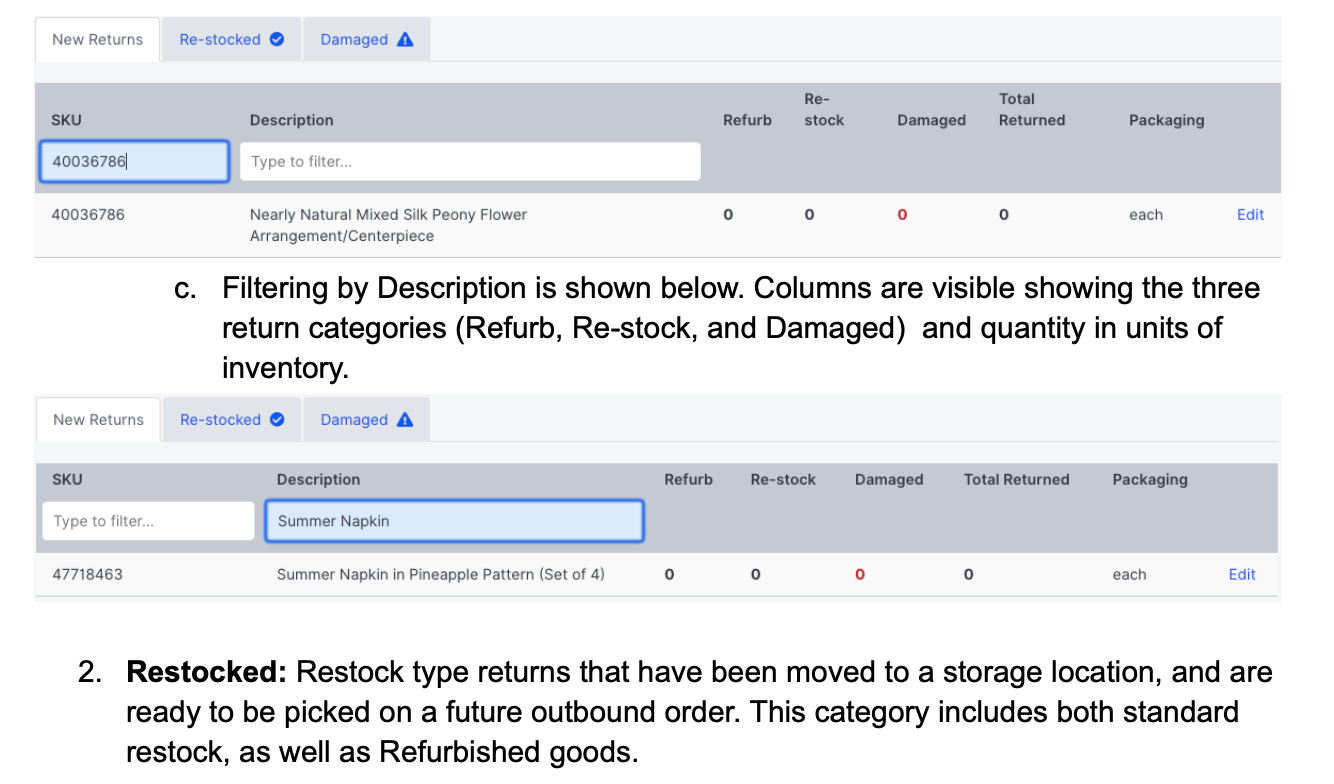Select the red Damaged count for SKU 47718463

point(859,574)
